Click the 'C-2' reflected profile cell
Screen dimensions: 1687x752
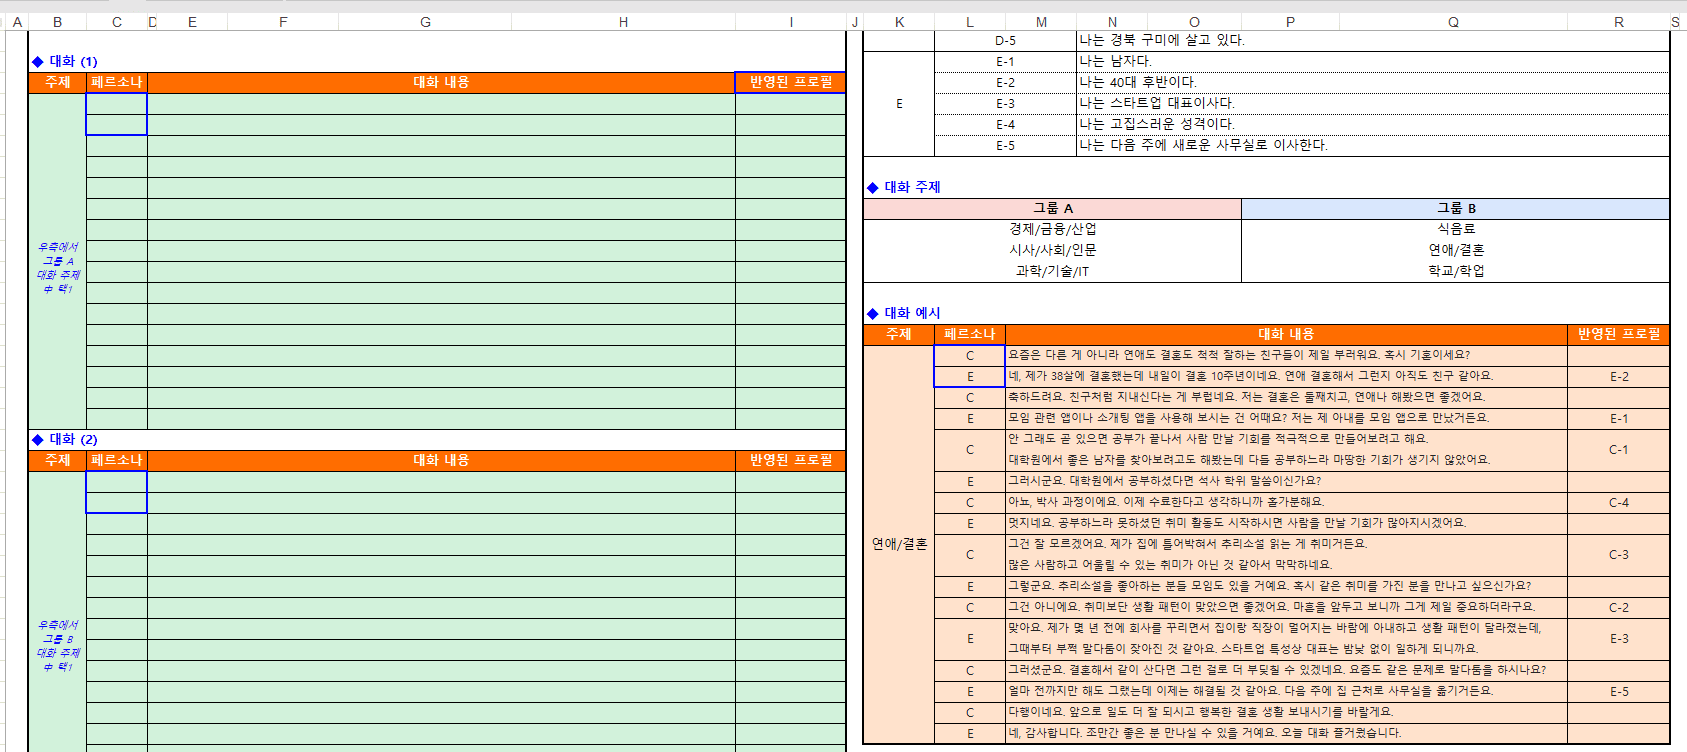(x=1619, y=607)
